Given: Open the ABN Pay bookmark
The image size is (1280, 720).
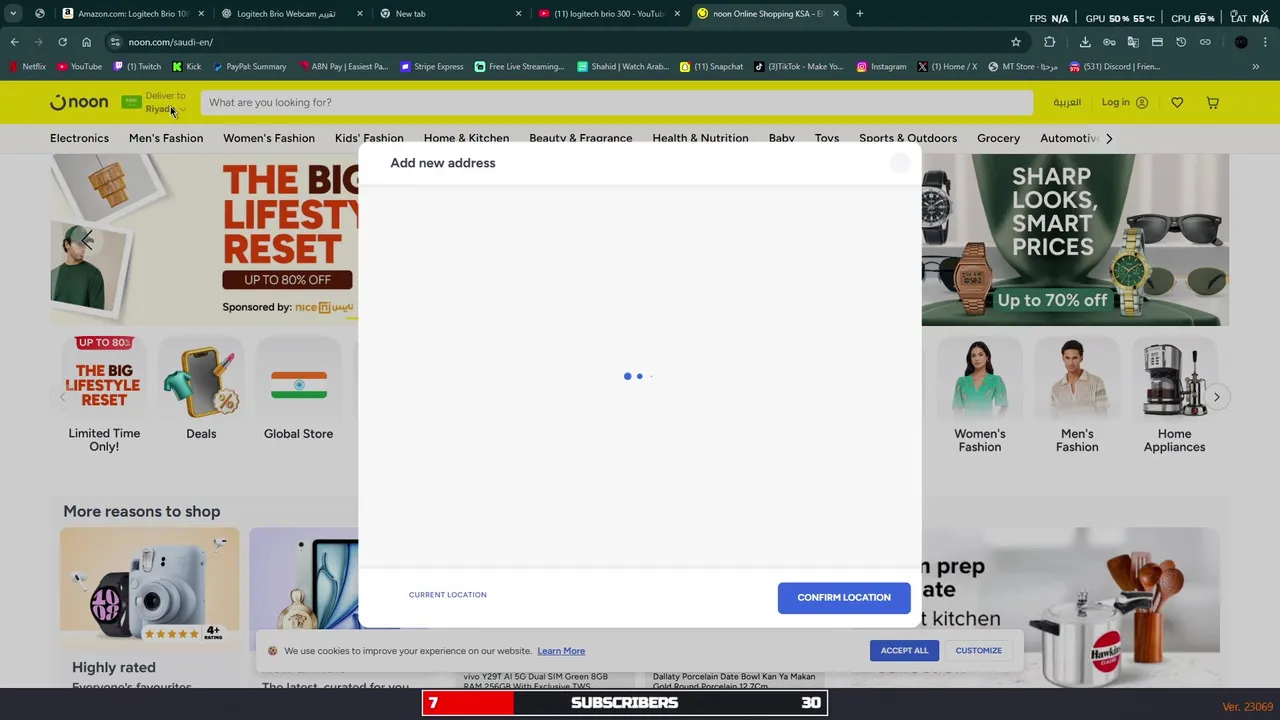Looking at the screenshot, I should click(343, 66).
